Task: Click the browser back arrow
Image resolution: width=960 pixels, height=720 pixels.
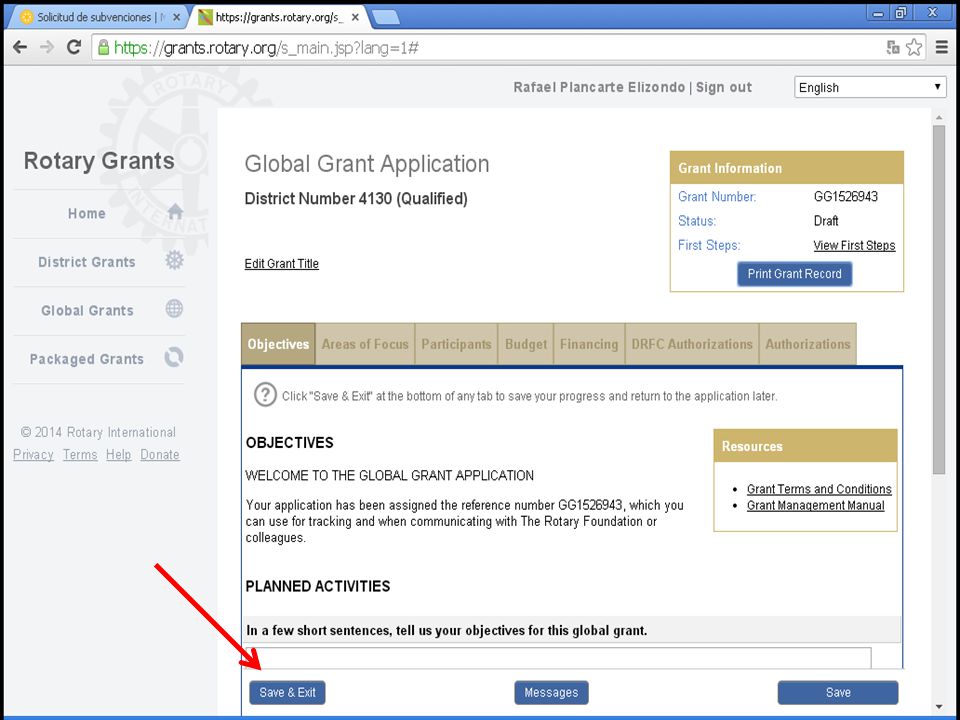Action: point(20,47)
